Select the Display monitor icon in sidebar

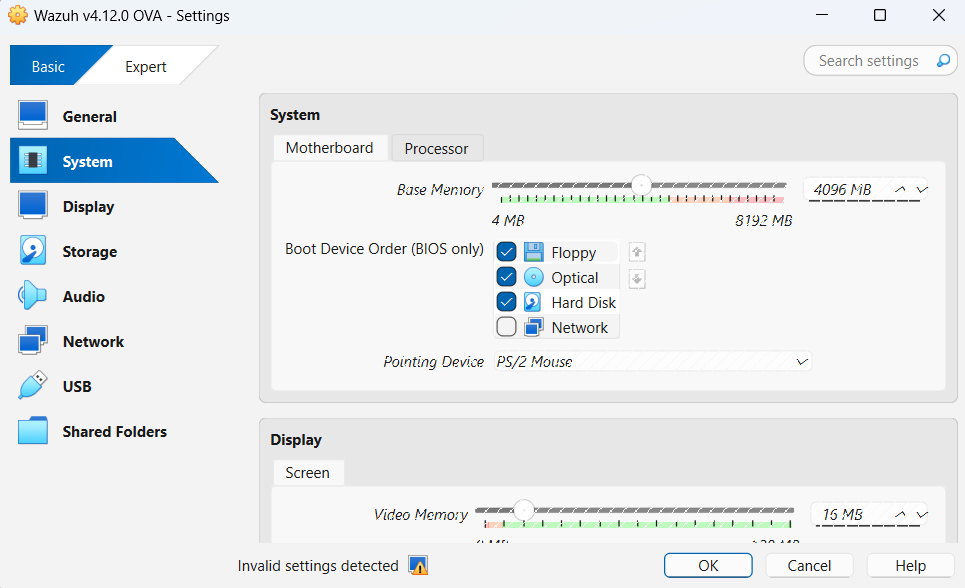tap(33, 206)
